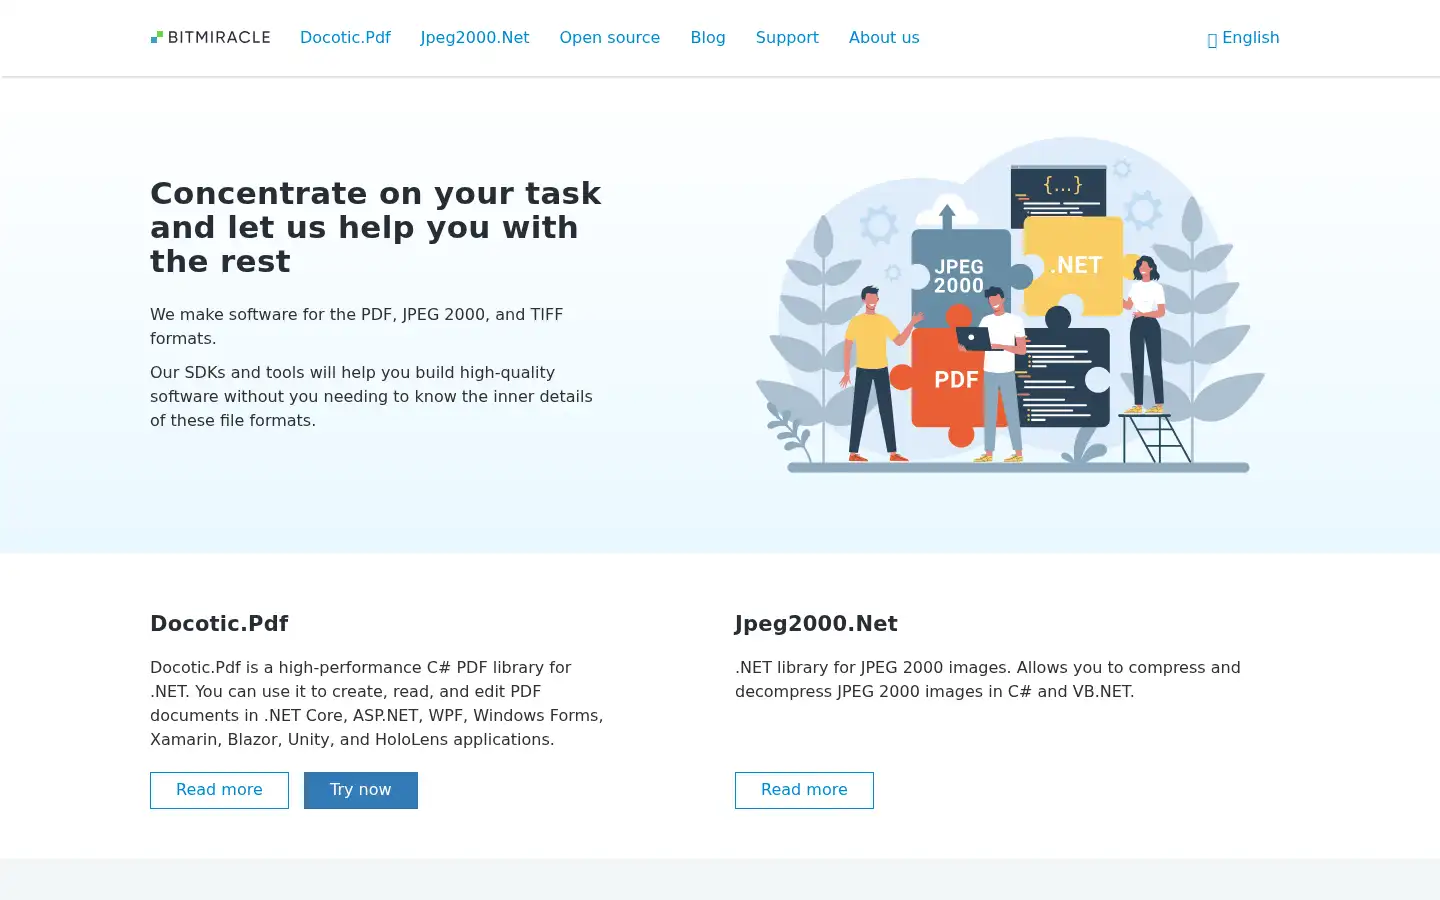Go to the About us page

pyautogui.click(x=884, y=37)
